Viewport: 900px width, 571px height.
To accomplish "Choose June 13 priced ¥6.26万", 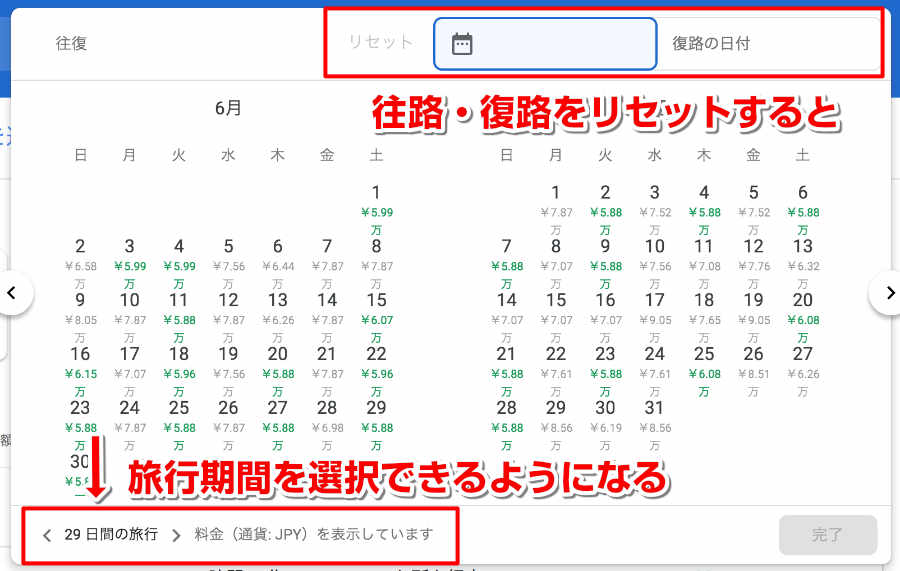I will click(x=278, y=317).
